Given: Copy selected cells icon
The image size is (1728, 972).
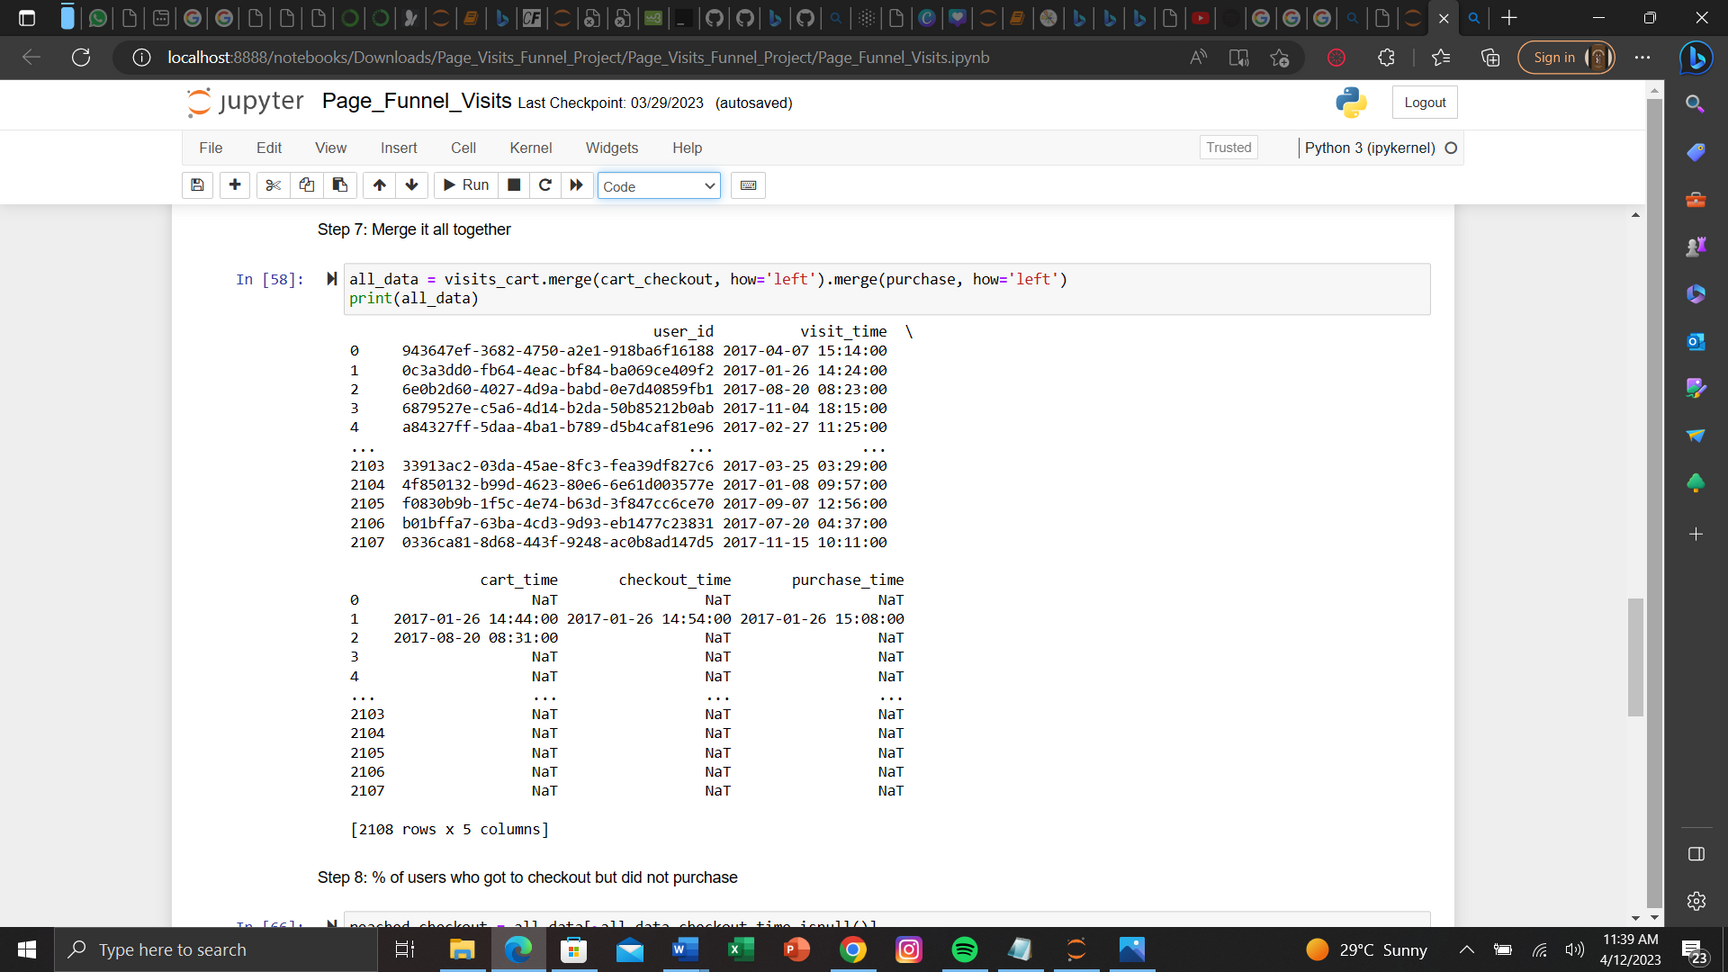Looking at the screenshot, I should [x=307, y=185].
